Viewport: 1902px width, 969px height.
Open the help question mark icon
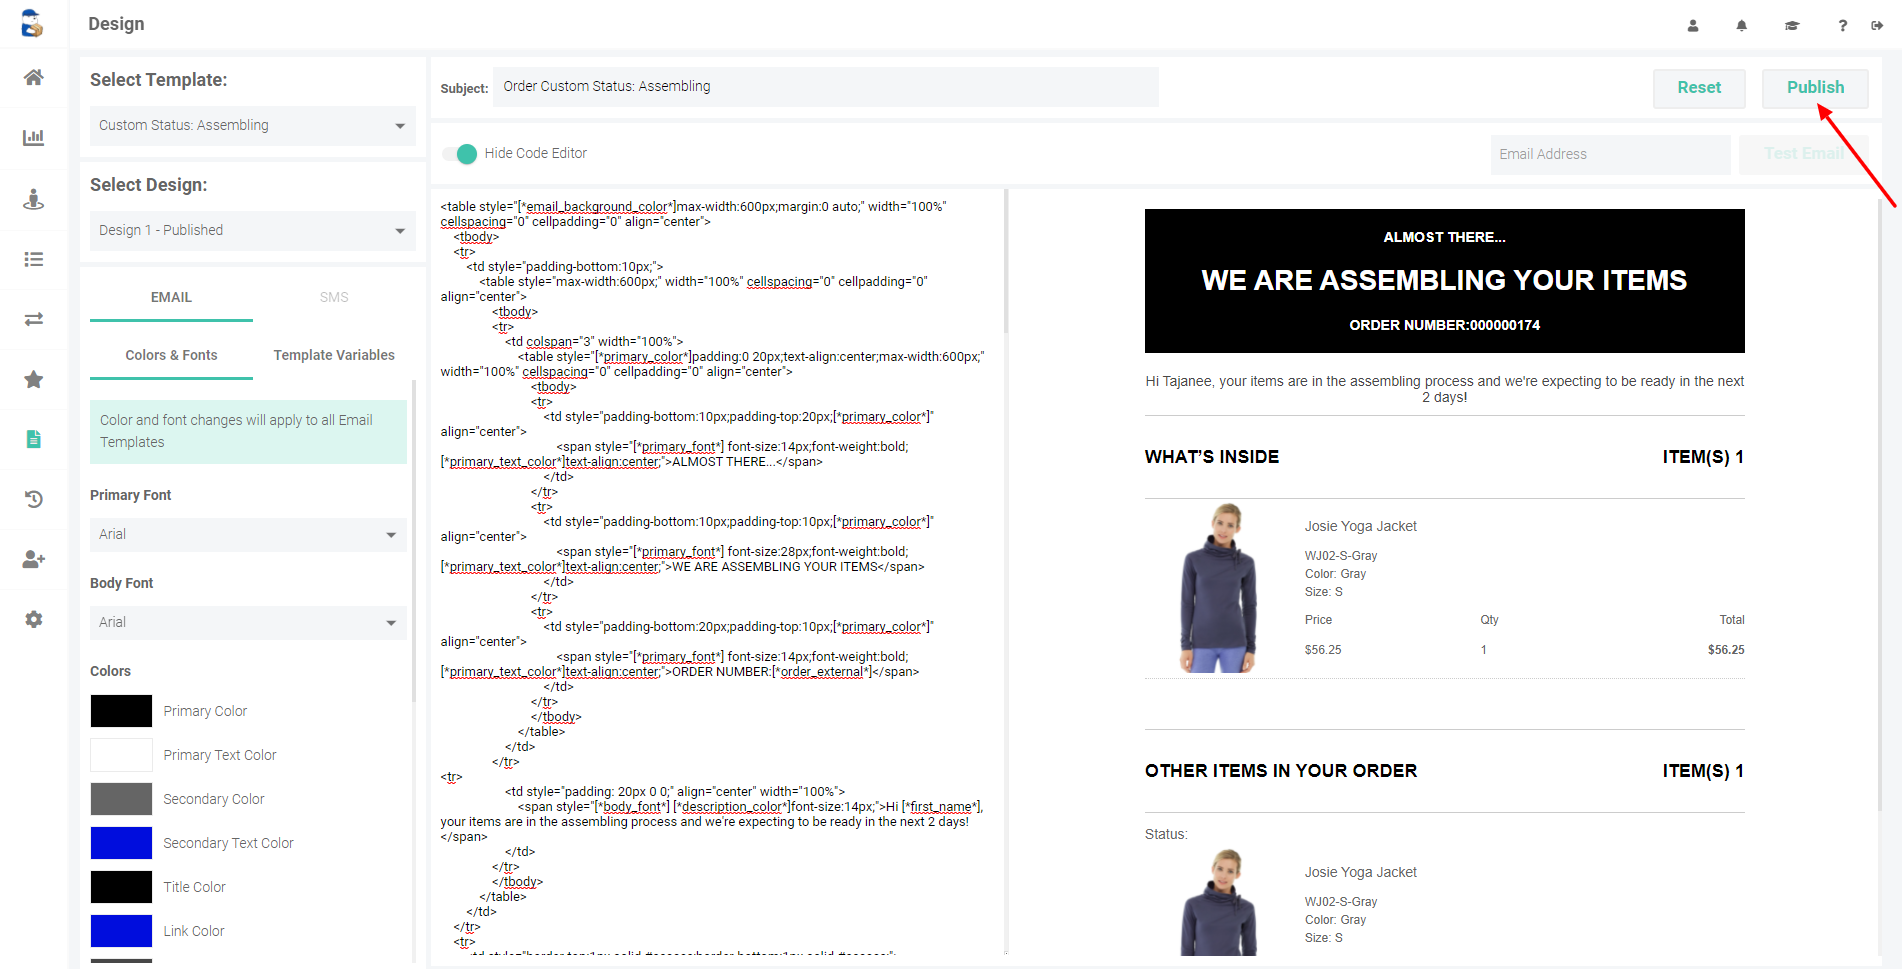pos(1842,26)
